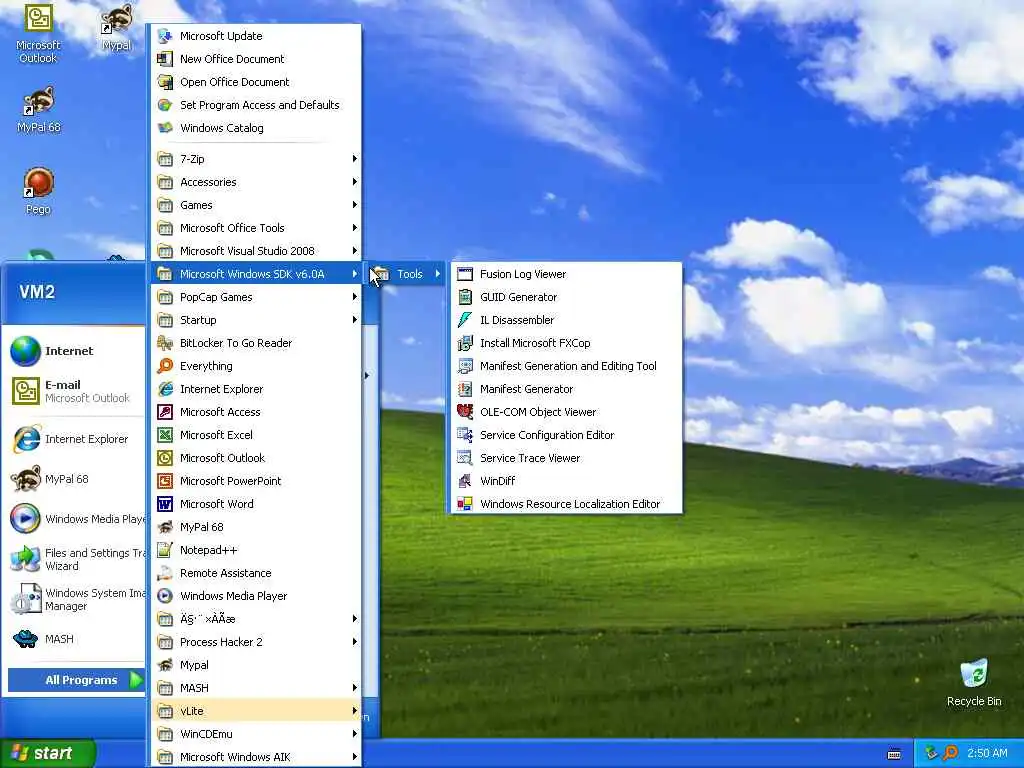Expand Microsoft Office Tools submenu arrow

355,228
